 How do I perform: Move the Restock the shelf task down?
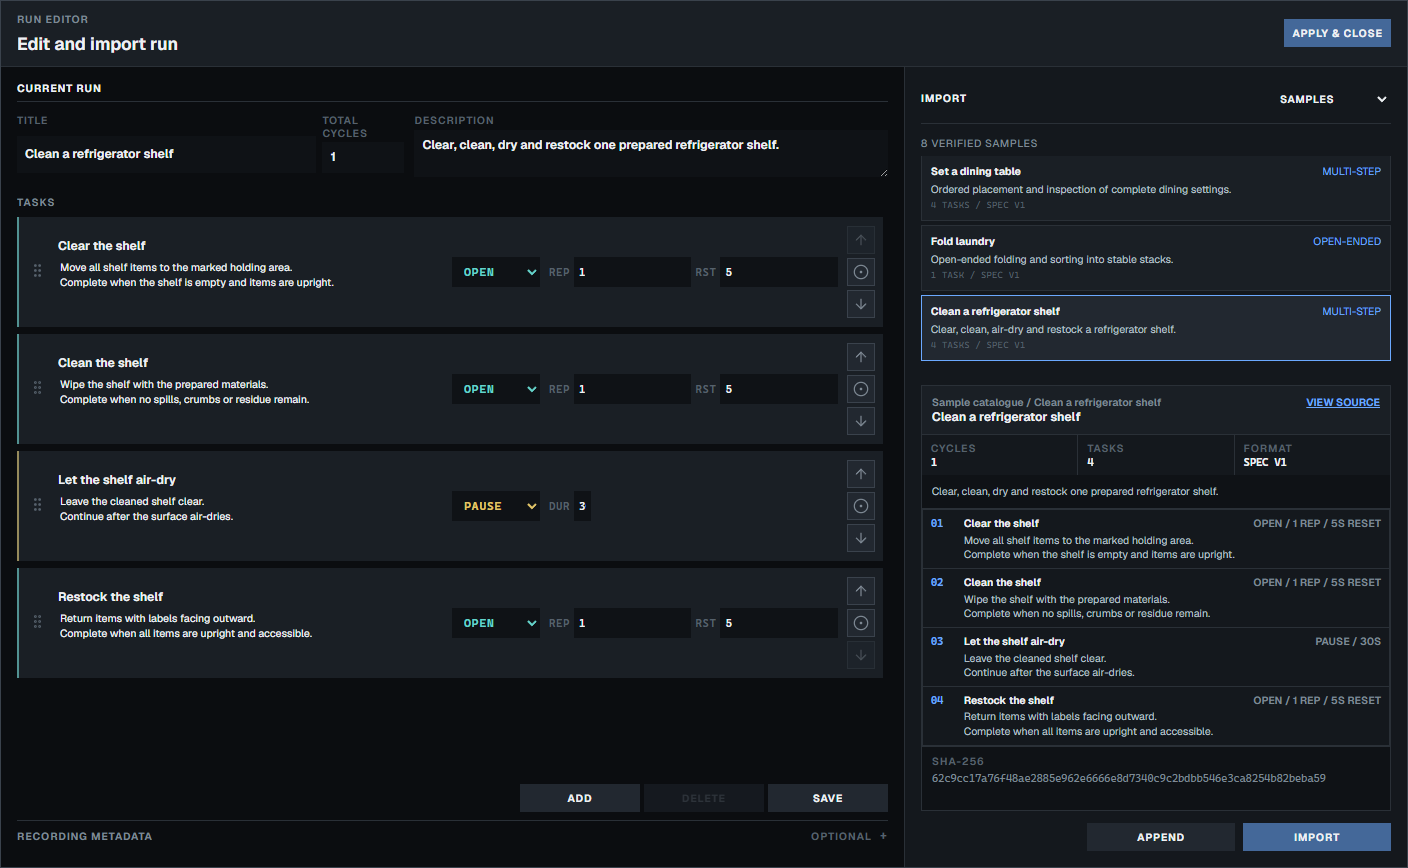pos(861,655)
